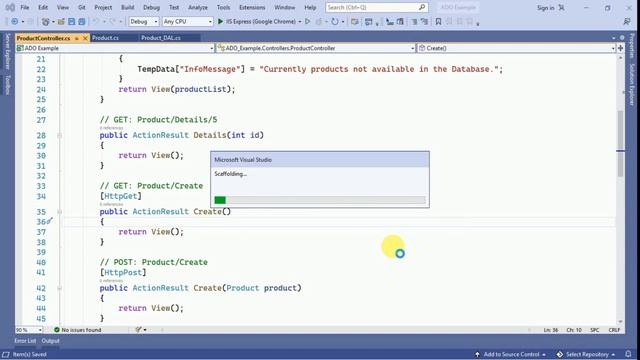640x360 pixels.
Task: Click the Microsoft Visual Studio dialog title
Action: click(x=243, y=160)
